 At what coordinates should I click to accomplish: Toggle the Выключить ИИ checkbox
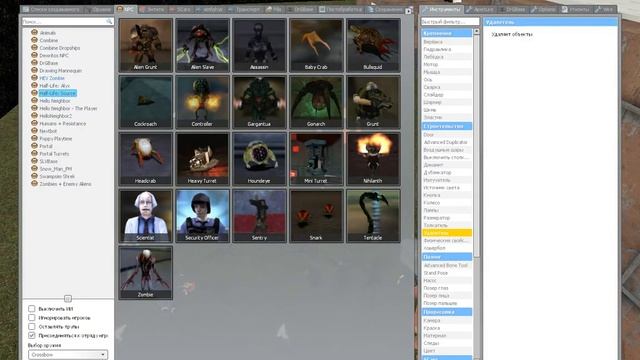click(x=31, y=309)
